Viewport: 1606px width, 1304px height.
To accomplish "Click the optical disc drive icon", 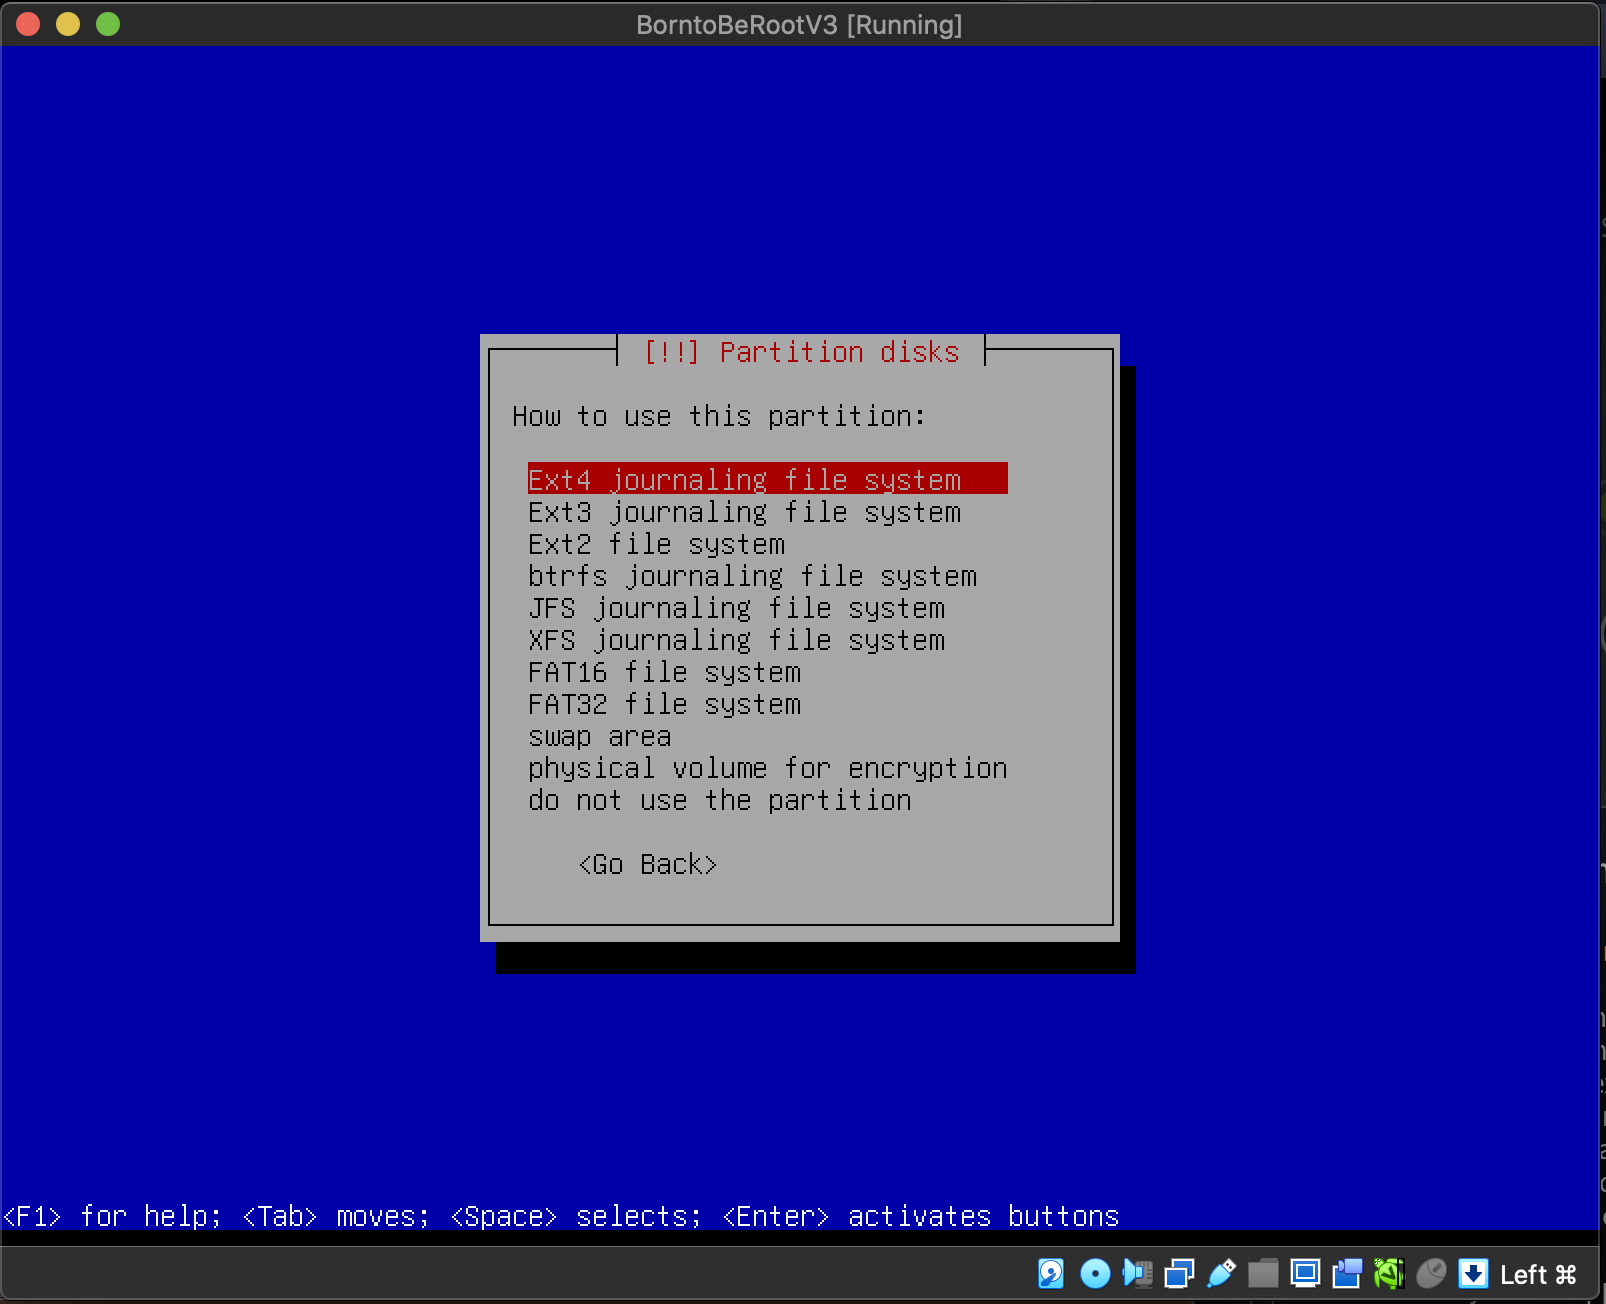I will (1095, 1273).
